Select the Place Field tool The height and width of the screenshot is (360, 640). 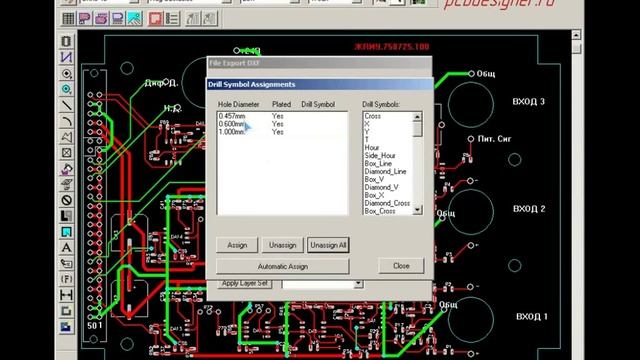coord(67,279)
